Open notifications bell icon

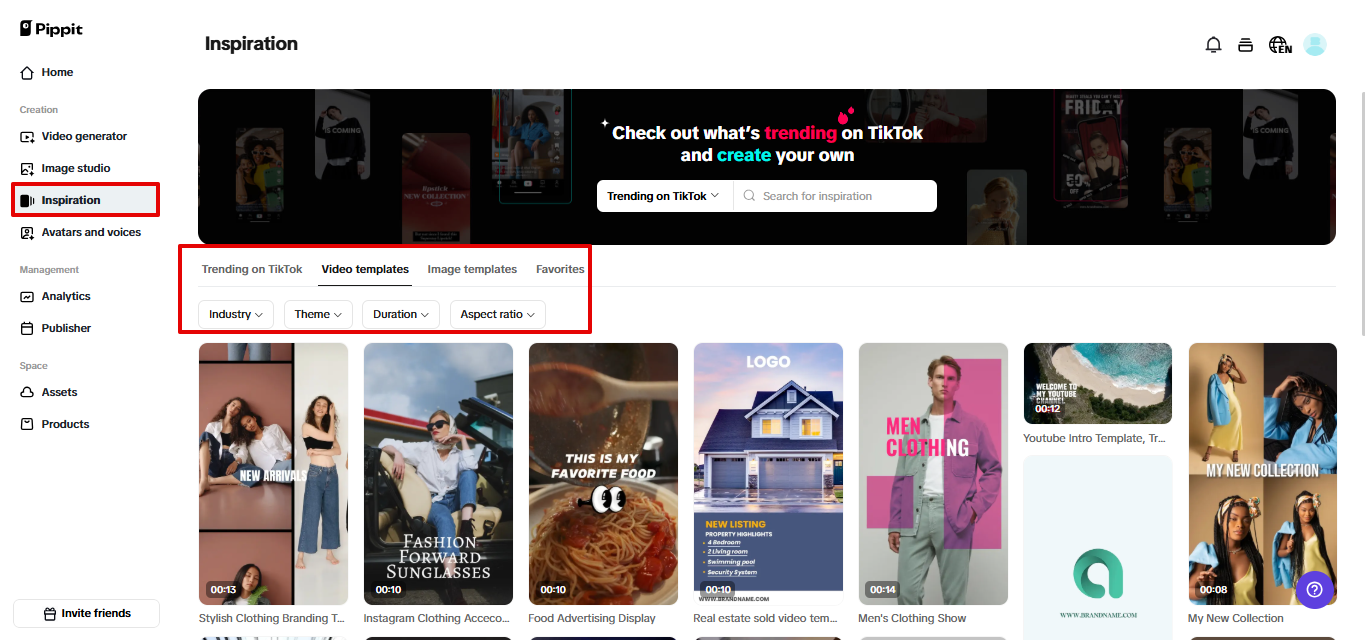pyautogui.click(x=1213, y=44)
